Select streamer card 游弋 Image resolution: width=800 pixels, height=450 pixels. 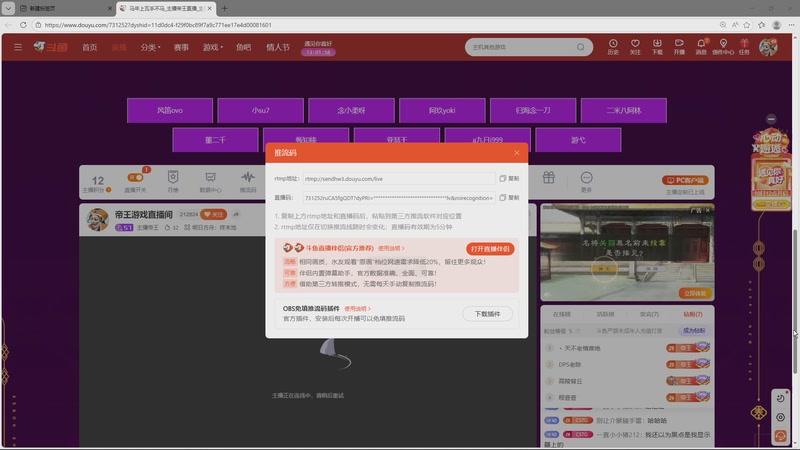pyautogui.click(x=578, y=140)
